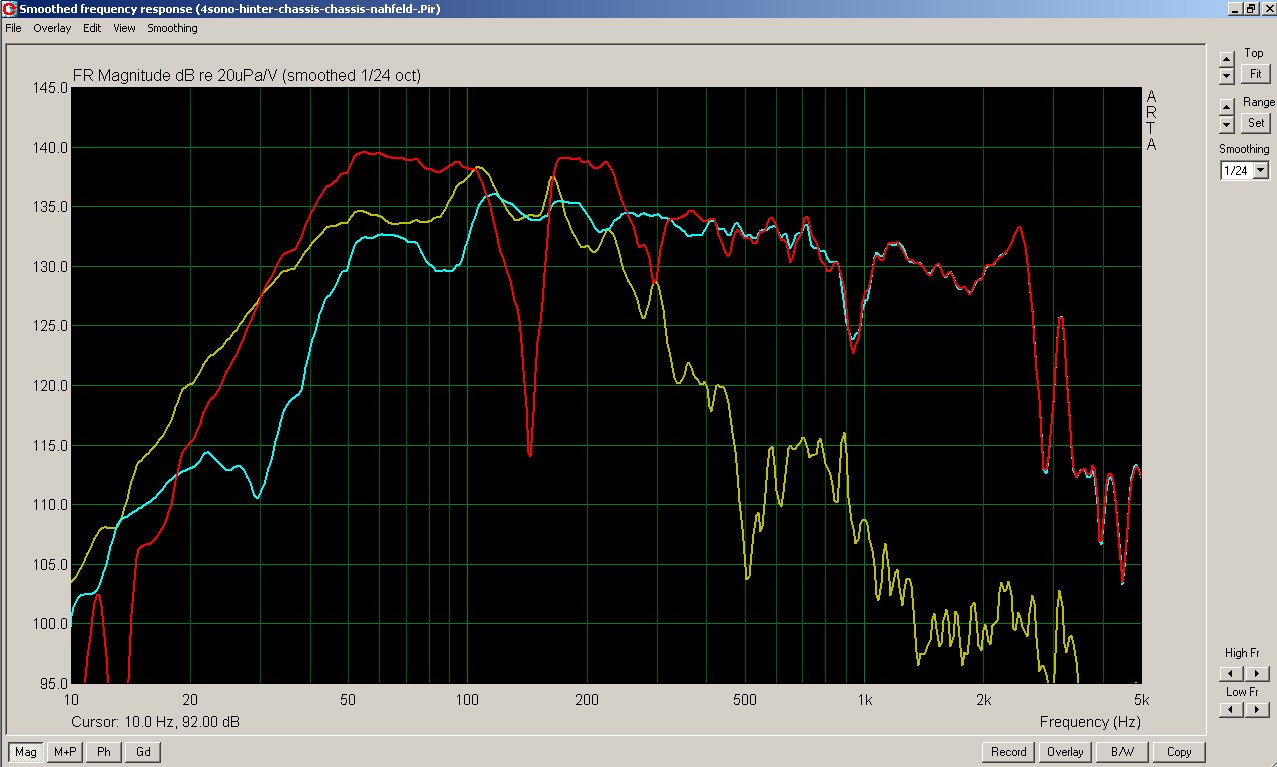Open the File menu

[13, 28]
